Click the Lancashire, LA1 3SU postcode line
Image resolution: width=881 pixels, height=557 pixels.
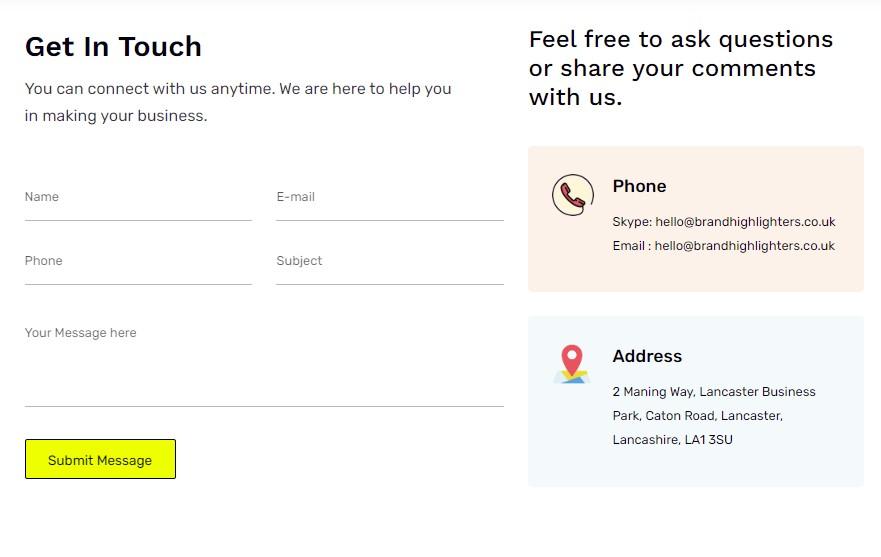672,440
